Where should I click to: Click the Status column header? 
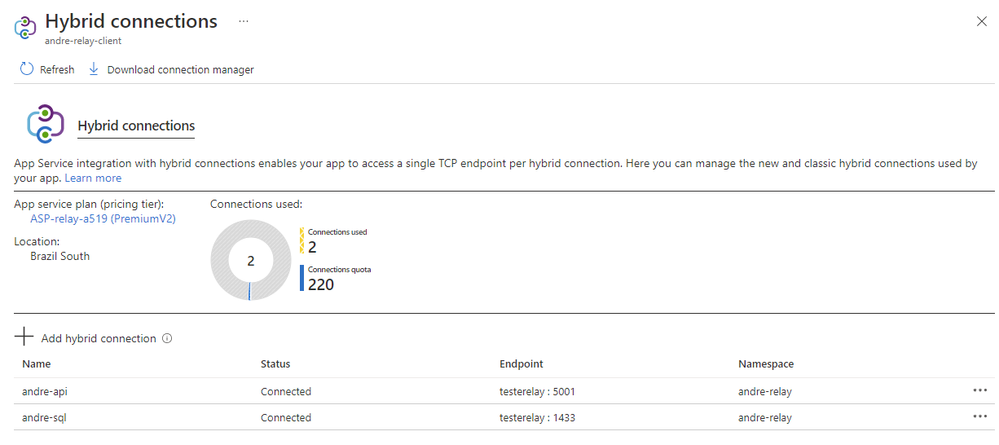pos(275,364)
